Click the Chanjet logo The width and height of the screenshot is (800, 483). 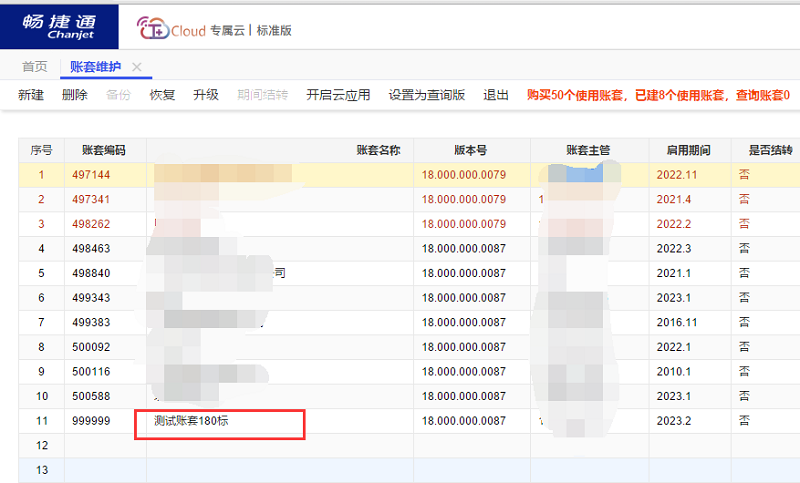(59, 27)
